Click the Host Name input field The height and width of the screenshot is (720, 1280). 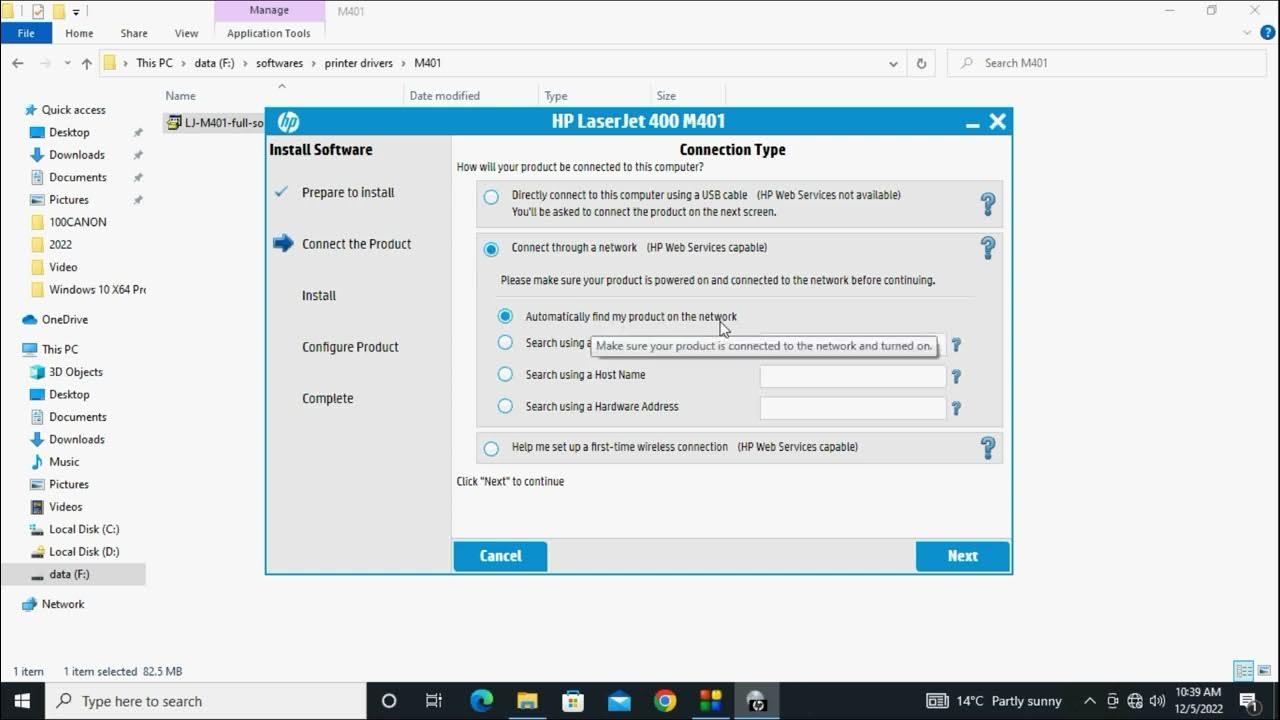853,376
